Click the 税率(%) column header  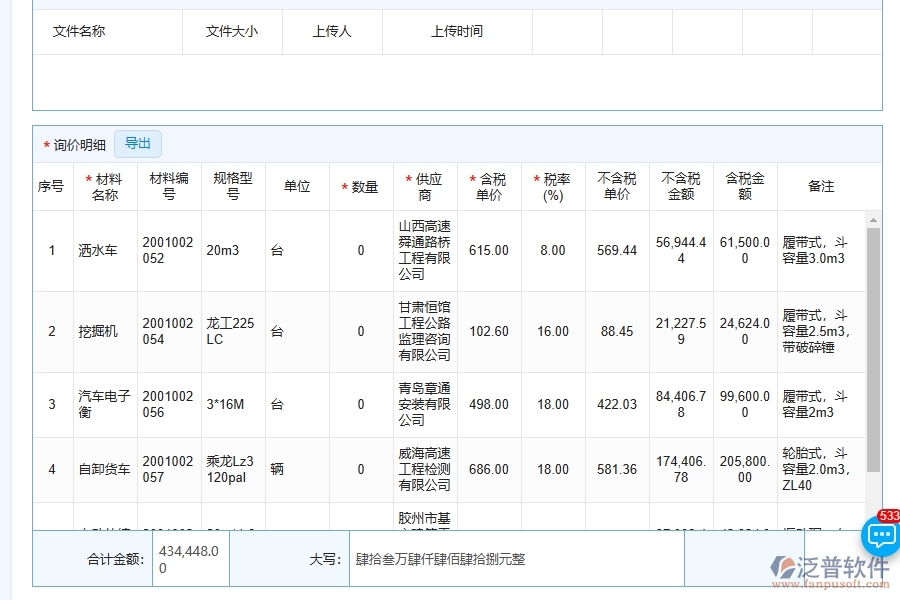click(553, 186)
